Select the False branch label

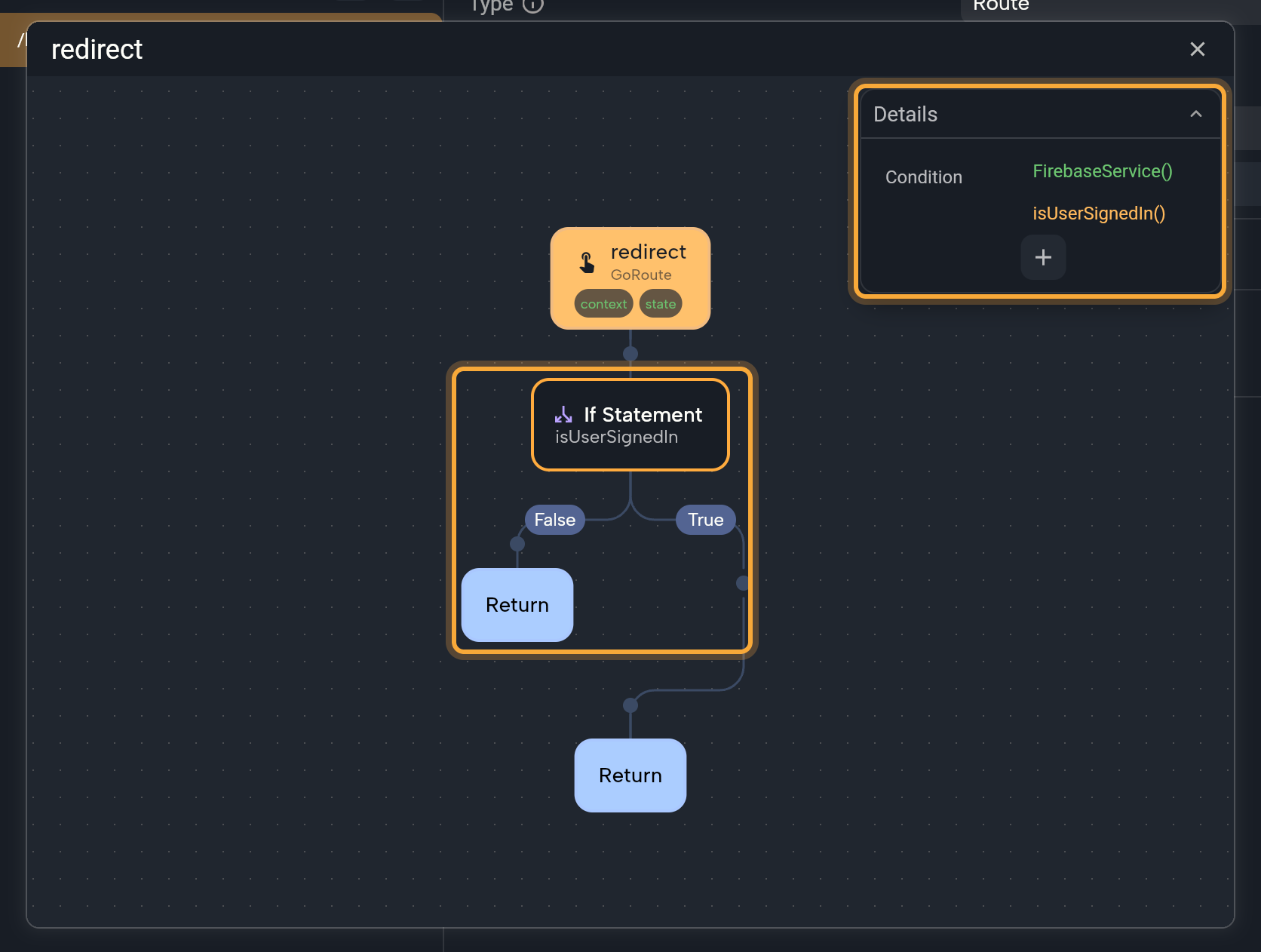(555, 520)
